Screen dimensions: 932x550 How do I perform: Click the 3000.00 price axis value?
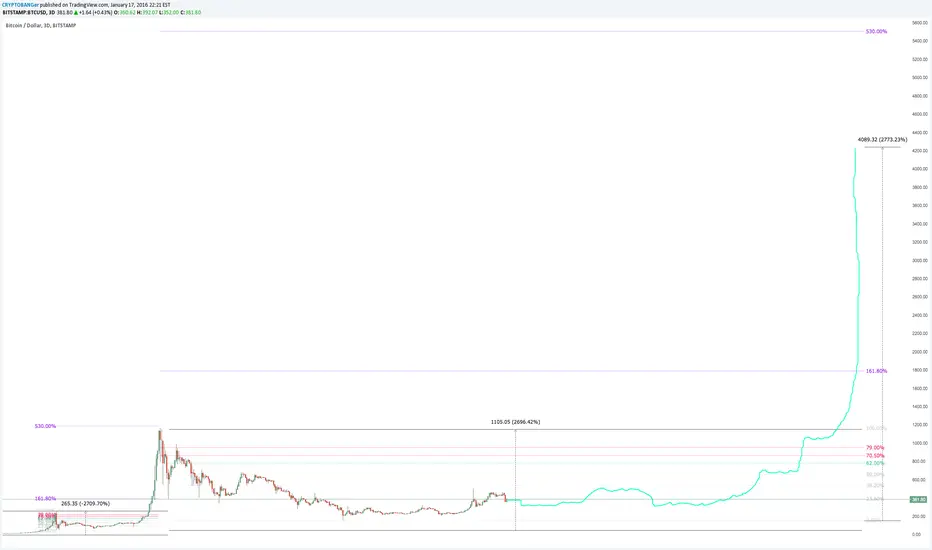[920, 260]
